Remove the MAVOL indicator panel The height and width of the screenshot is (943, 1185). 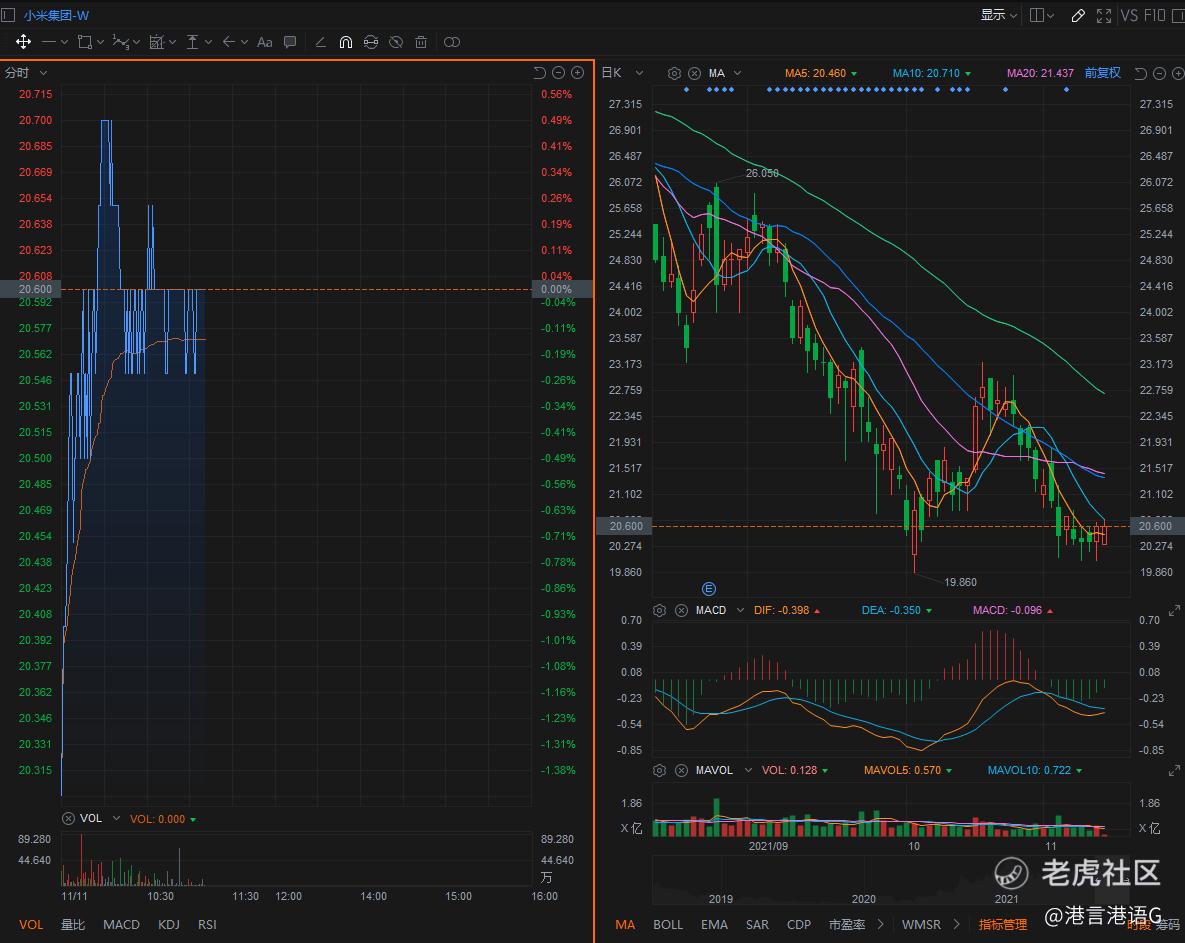(681, 770)
